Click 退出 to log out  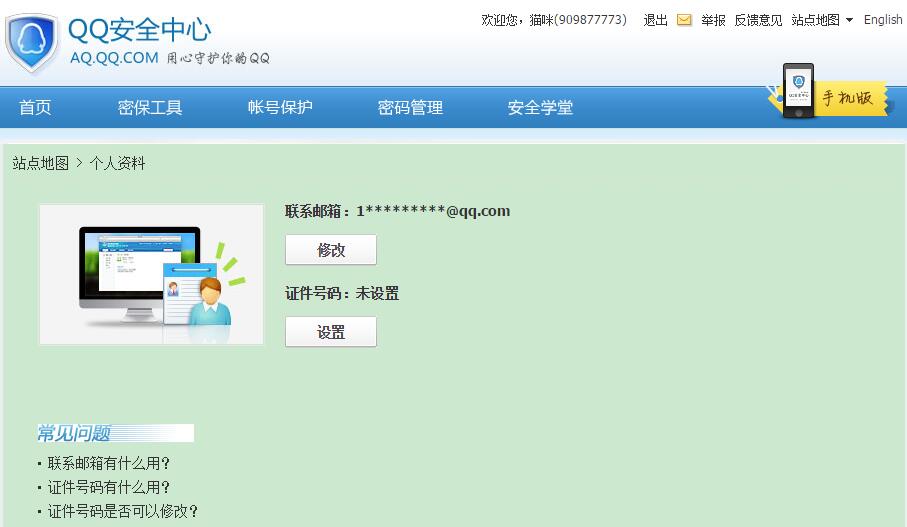[x=655, y=20]
